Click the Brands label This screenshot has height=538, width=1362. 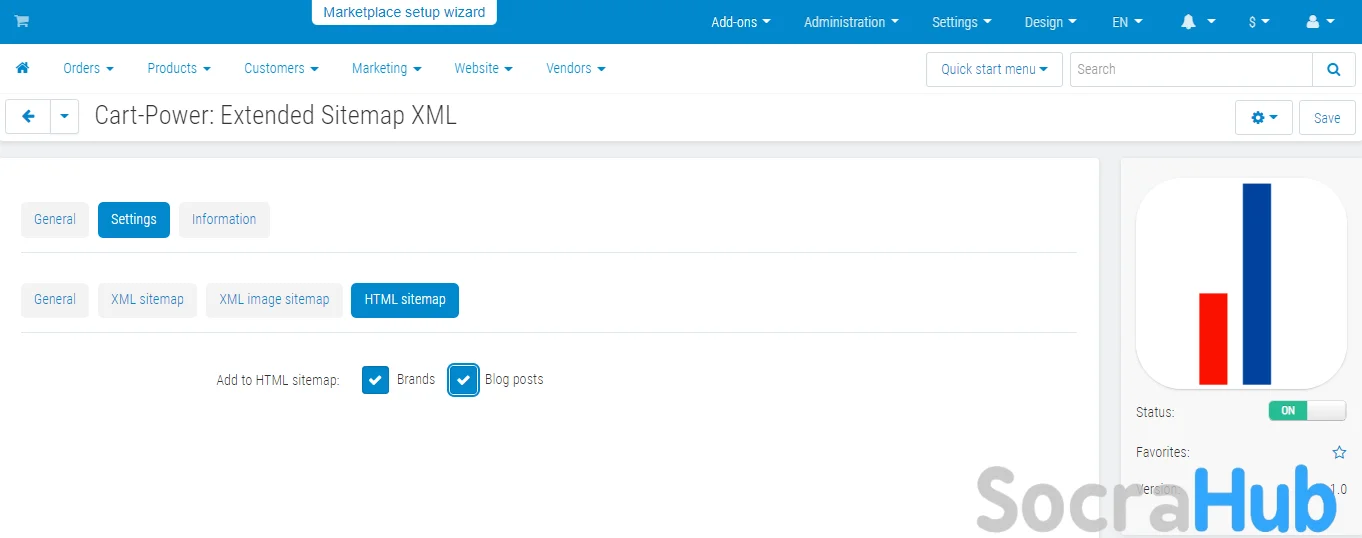coord(416,380)
